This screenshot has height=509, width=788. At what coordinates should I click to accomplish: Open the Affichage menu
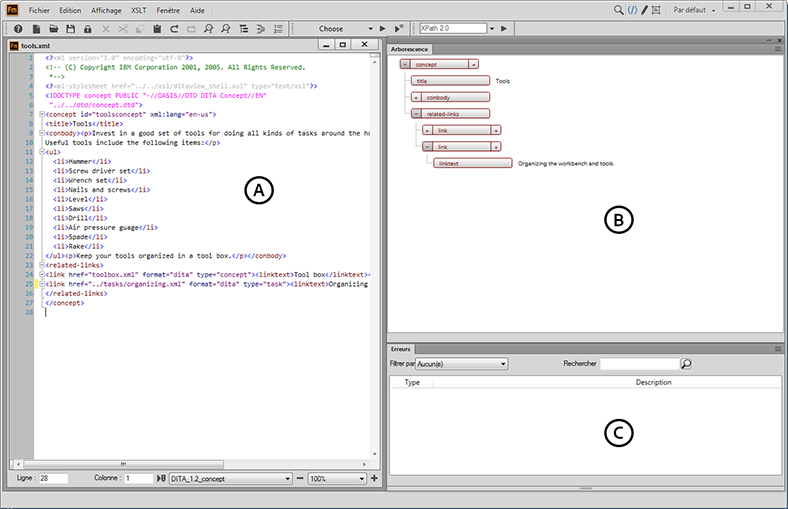(105, 9)
